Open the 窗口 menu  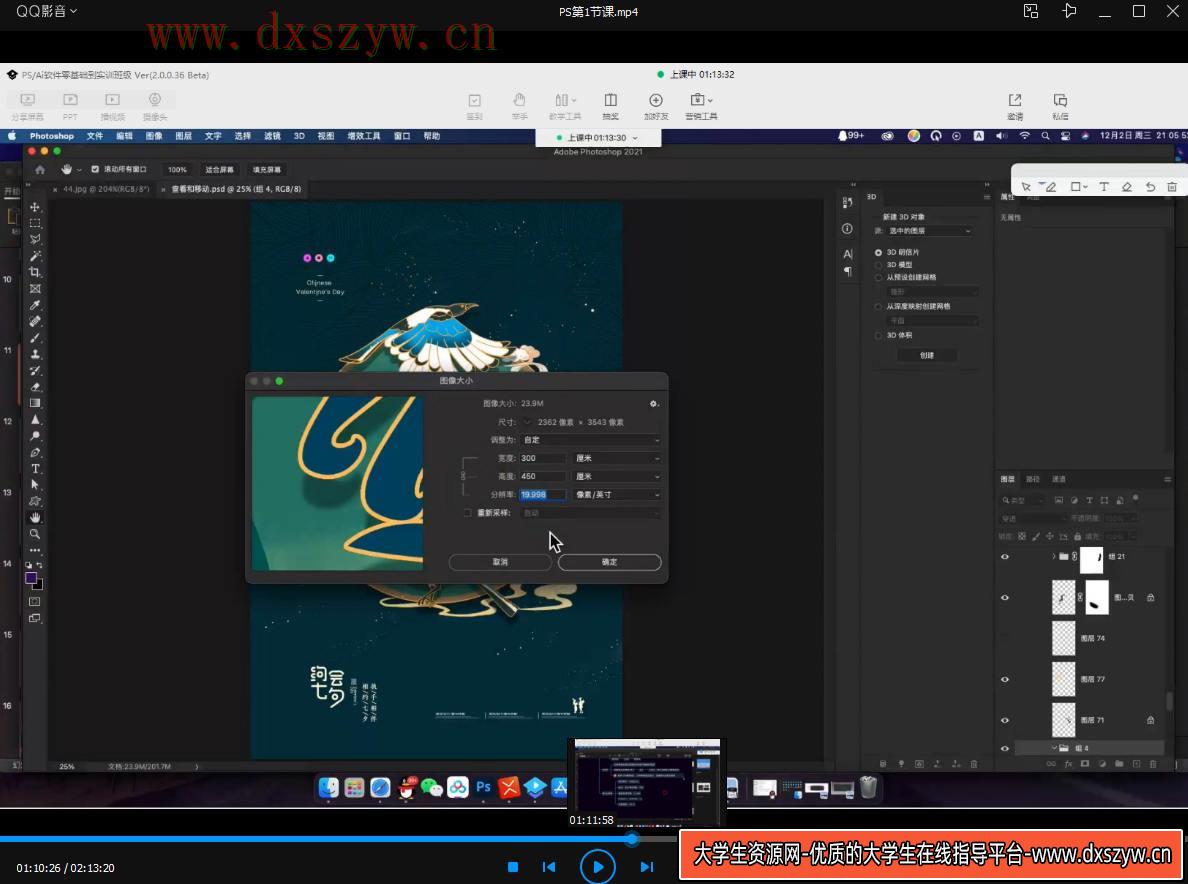point(402,136)
